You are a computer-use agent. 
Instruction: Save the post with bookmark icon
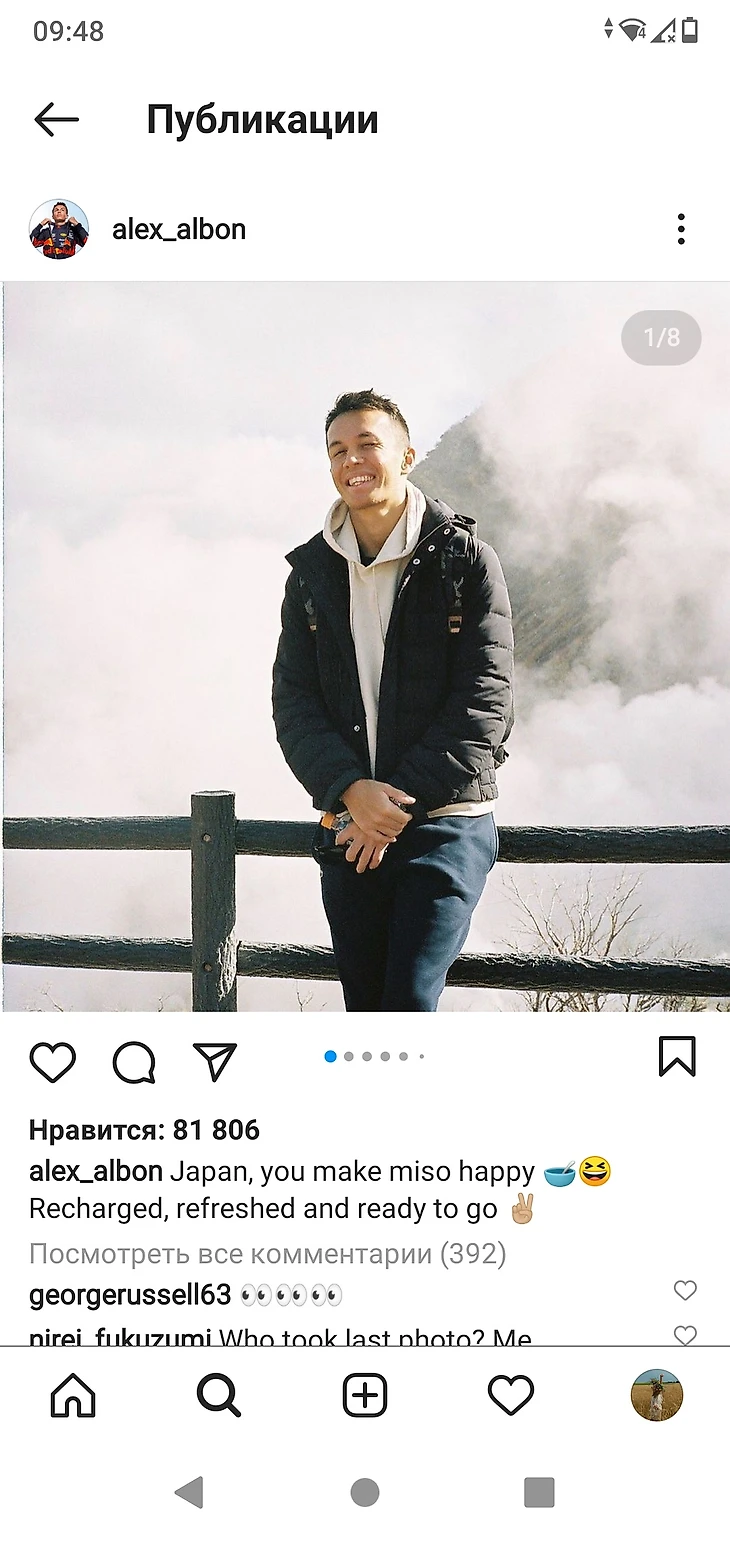(677, 1057)
